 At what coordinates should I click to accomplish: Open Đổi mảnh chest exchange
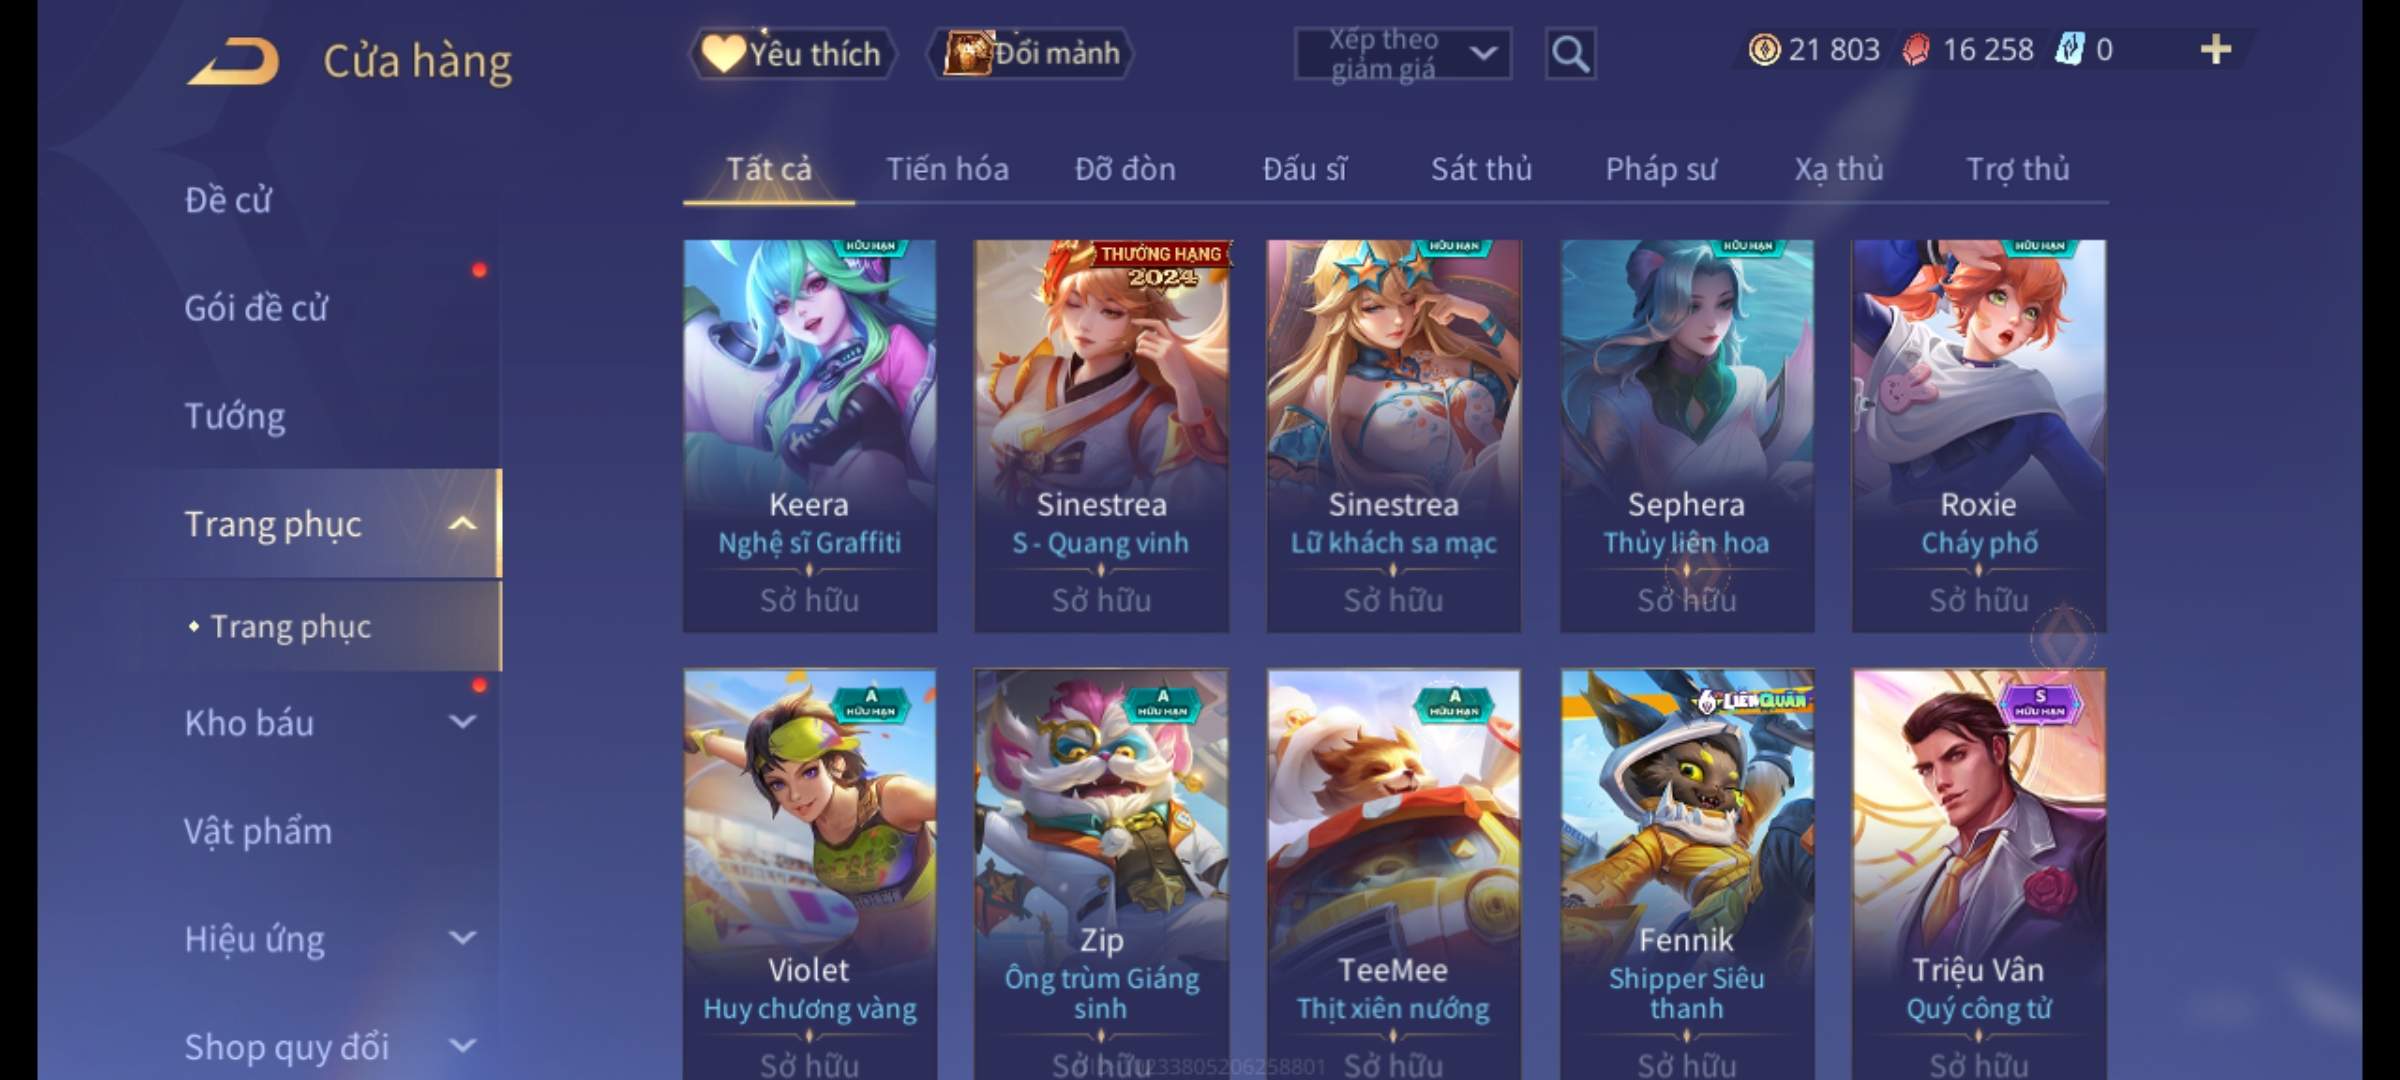tap(1031, 54)
